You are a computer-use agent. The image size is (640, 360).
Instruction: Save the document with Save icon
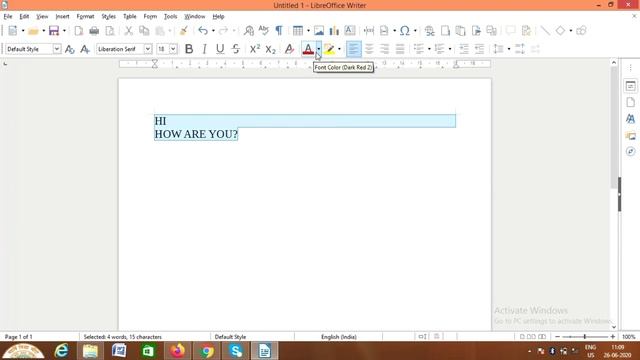click(x=54, y=31)
